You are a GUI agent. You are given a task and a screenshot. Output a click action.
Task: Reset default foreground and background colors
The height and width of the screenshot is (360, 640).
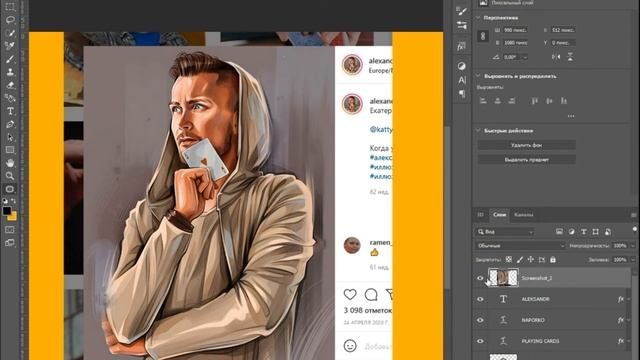5,201
